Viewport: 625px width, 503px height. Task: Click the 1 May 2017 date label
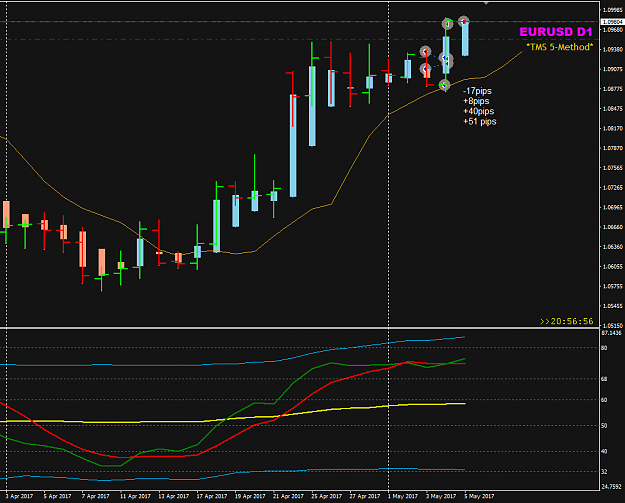click(x=403, y=496)
